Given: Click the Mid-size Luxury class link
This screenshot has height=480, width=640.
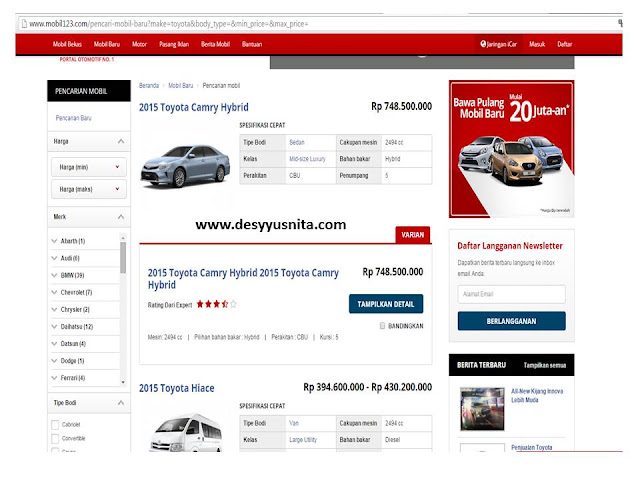Looking at the screenshot, I should (307, 159).
